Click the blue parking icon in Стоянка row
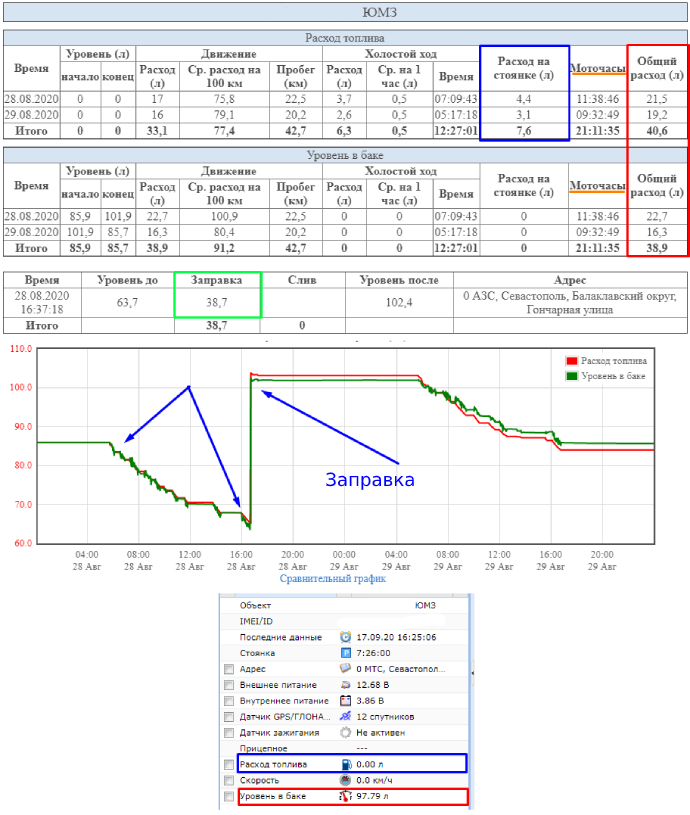The image size is (690, 815). coord(345,653)
